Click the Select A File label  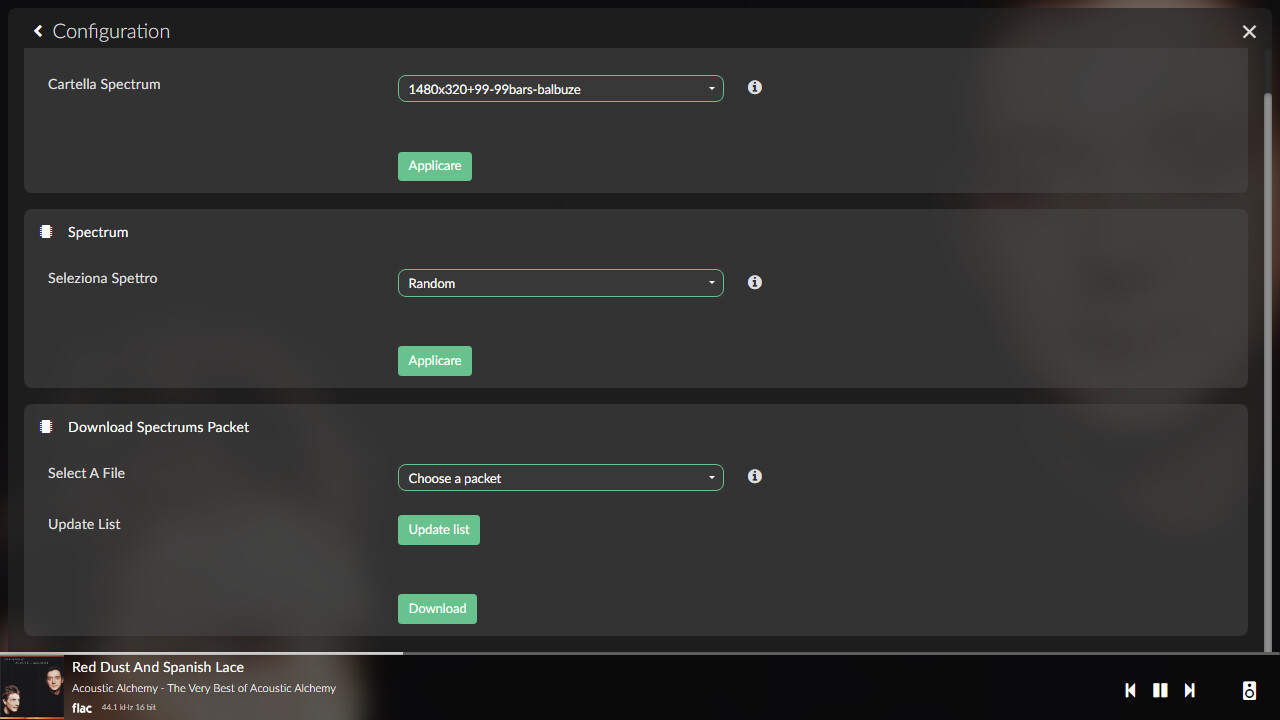click(86, 473)
